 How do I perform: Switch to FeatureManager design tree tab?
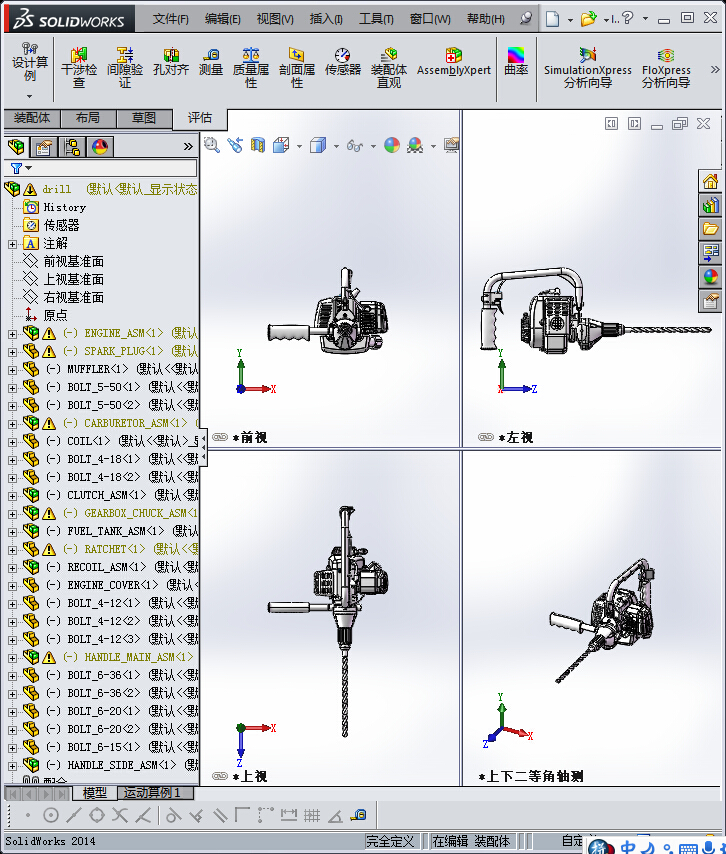point(16,147)
